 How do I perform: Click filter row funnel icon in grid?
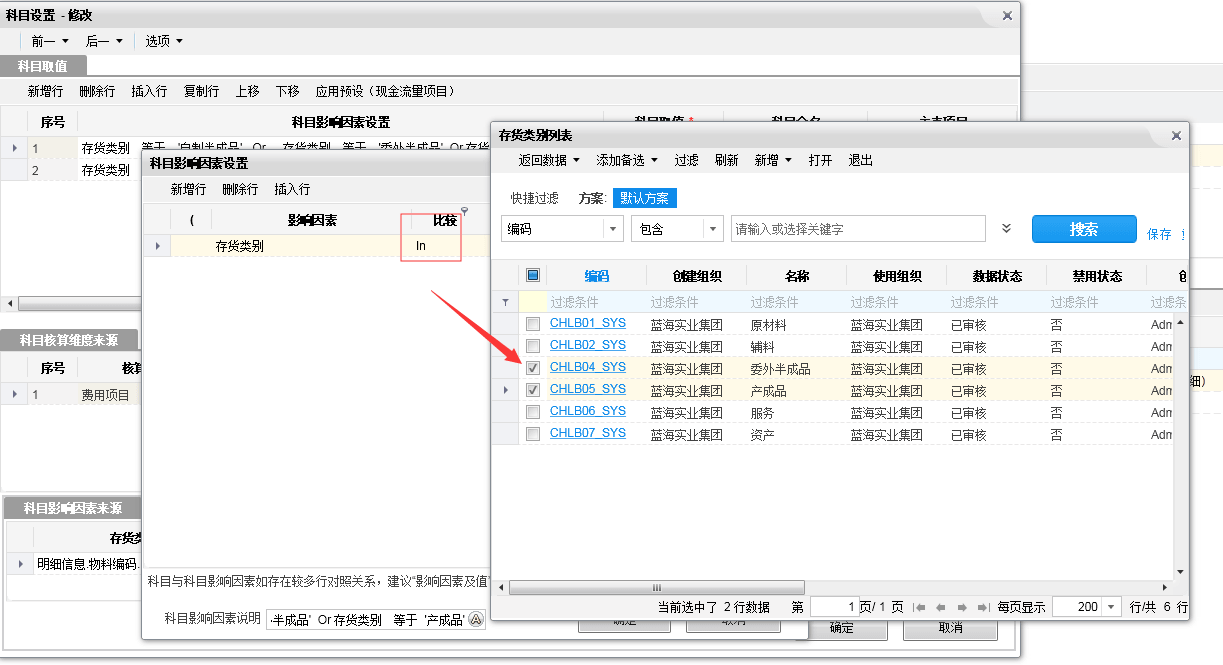pos(505,302)
